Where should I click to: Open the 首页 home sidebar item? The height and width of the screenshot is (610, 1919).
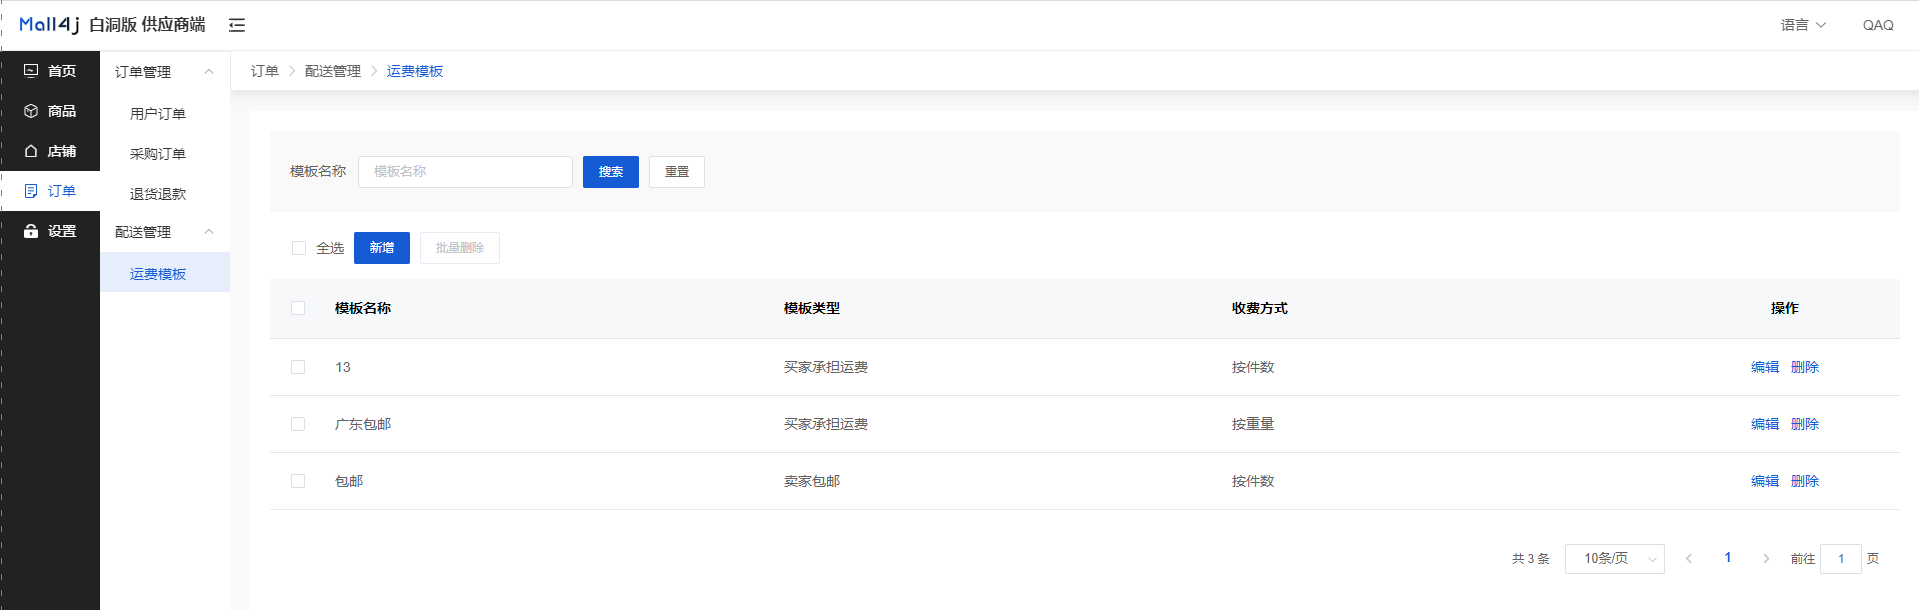[x=50, y=71]
